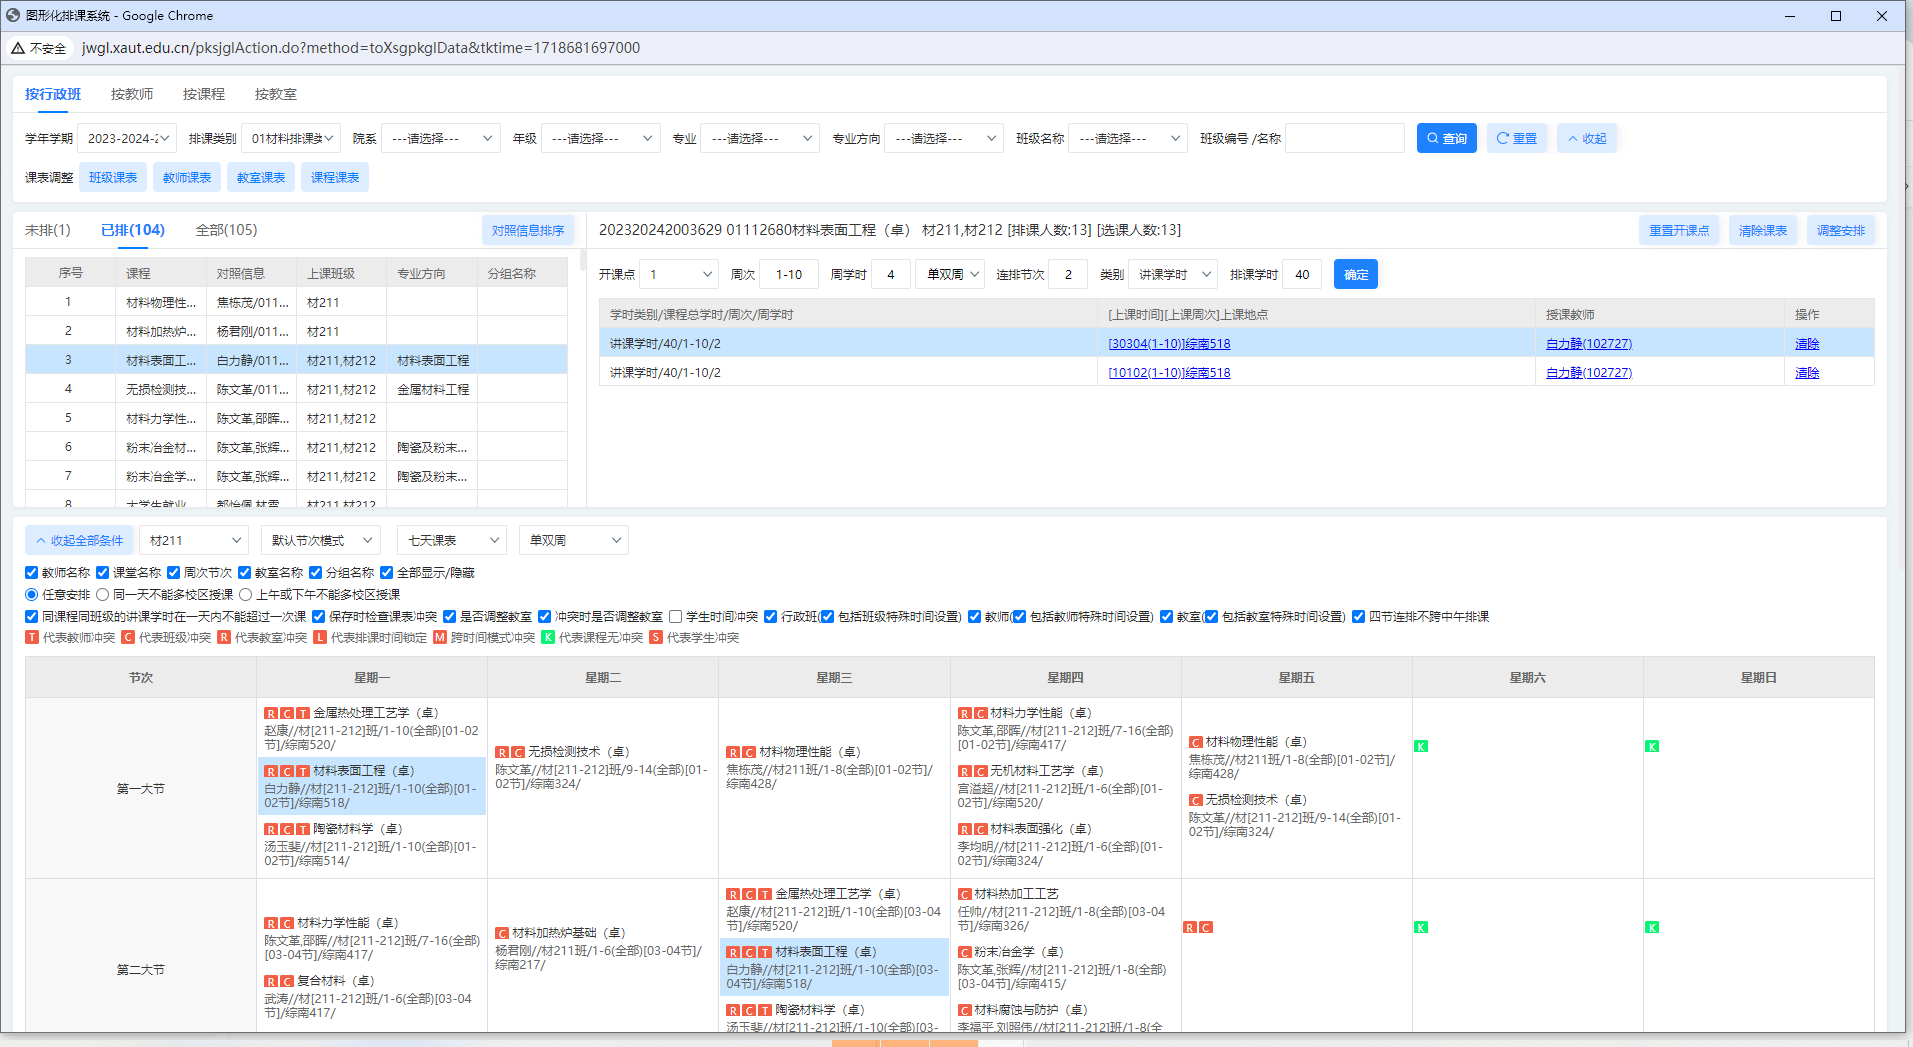Image resolution: width=1913 pixels, height=1047 pixels.
Task: Expand the 七天课表 dropdown
Action: pos(452,541)
